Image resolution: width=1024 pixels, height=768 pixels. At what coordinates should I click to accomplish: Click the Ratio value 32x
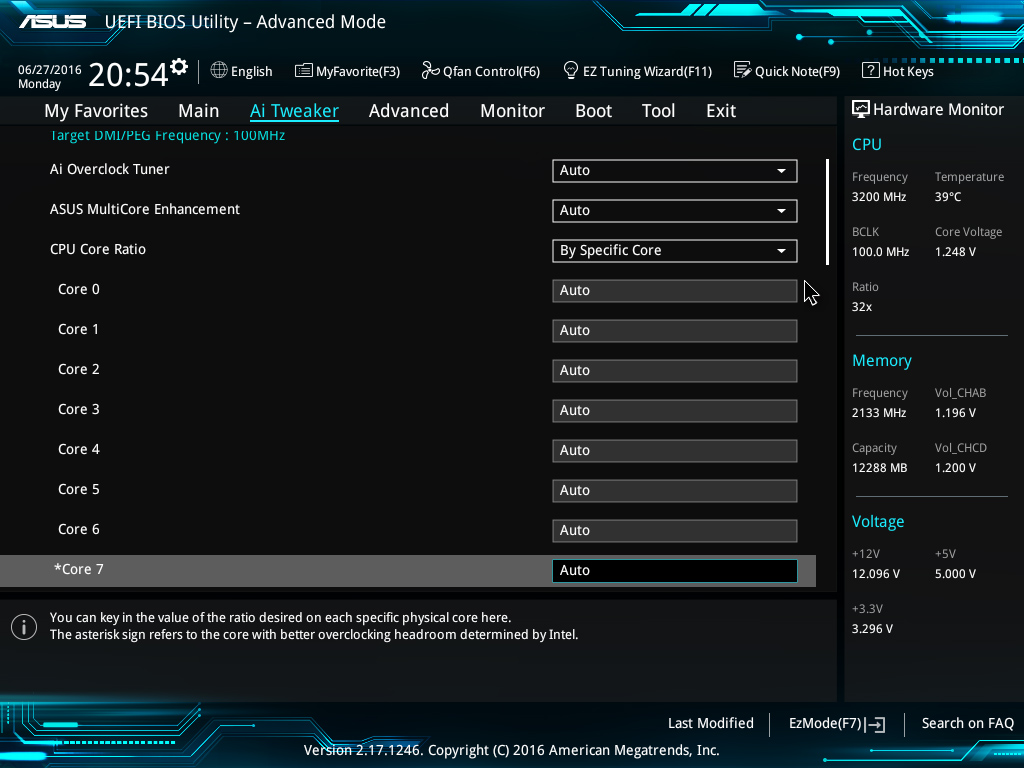pyautogui.click(x=862, y=307)
